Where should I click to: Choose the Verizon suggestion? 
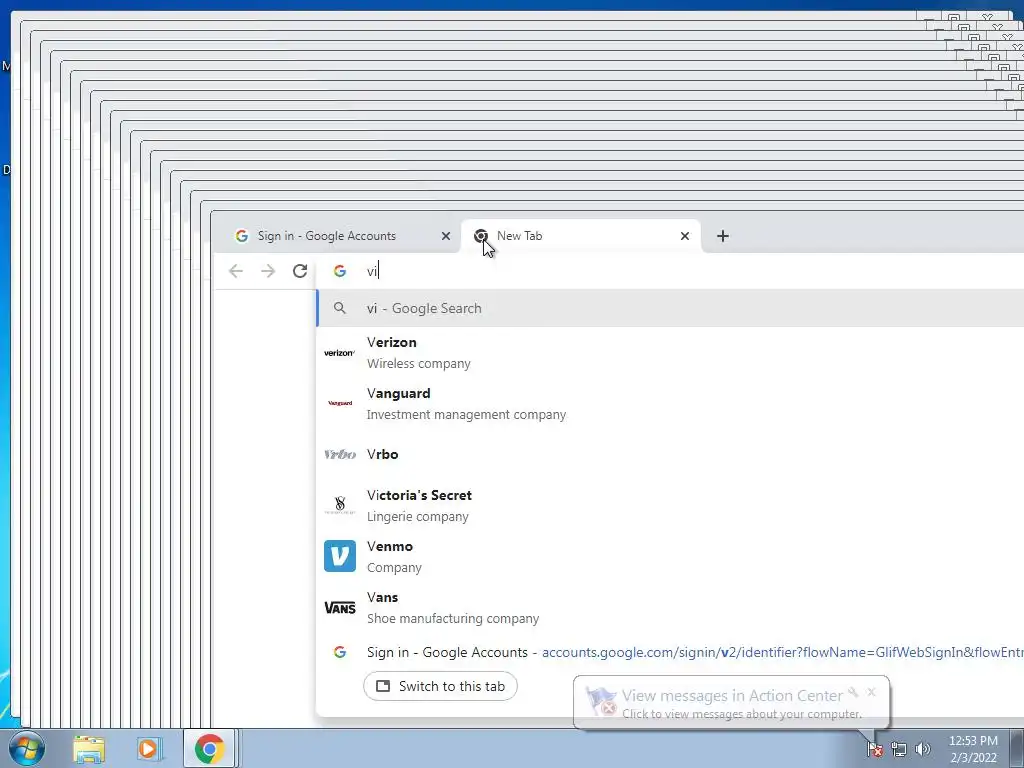[670, 353]
